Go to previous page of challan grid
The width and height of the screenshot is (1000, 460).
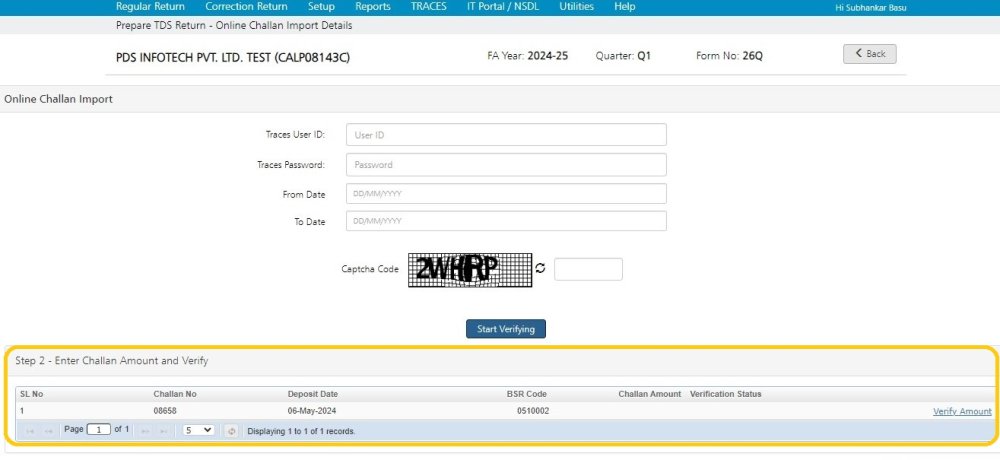48,431
